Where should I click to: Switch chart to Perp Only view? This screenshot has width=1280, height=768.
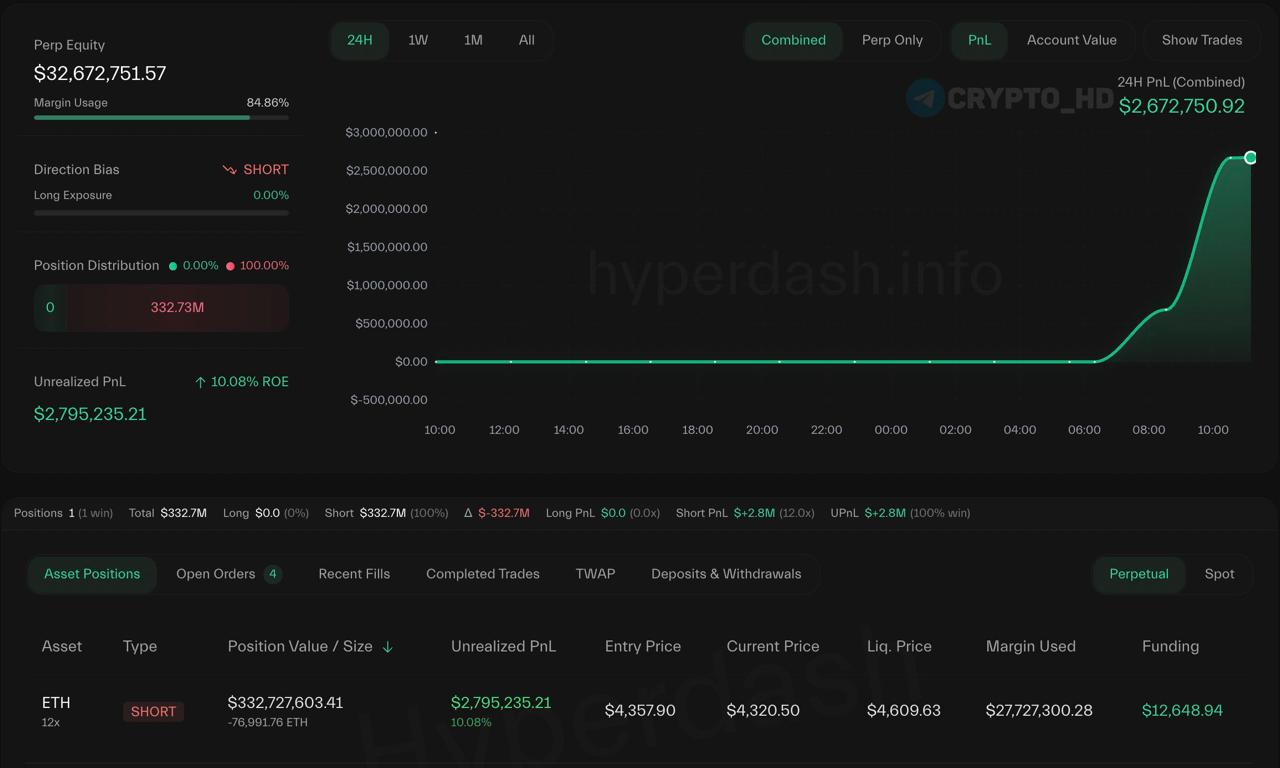892,40
